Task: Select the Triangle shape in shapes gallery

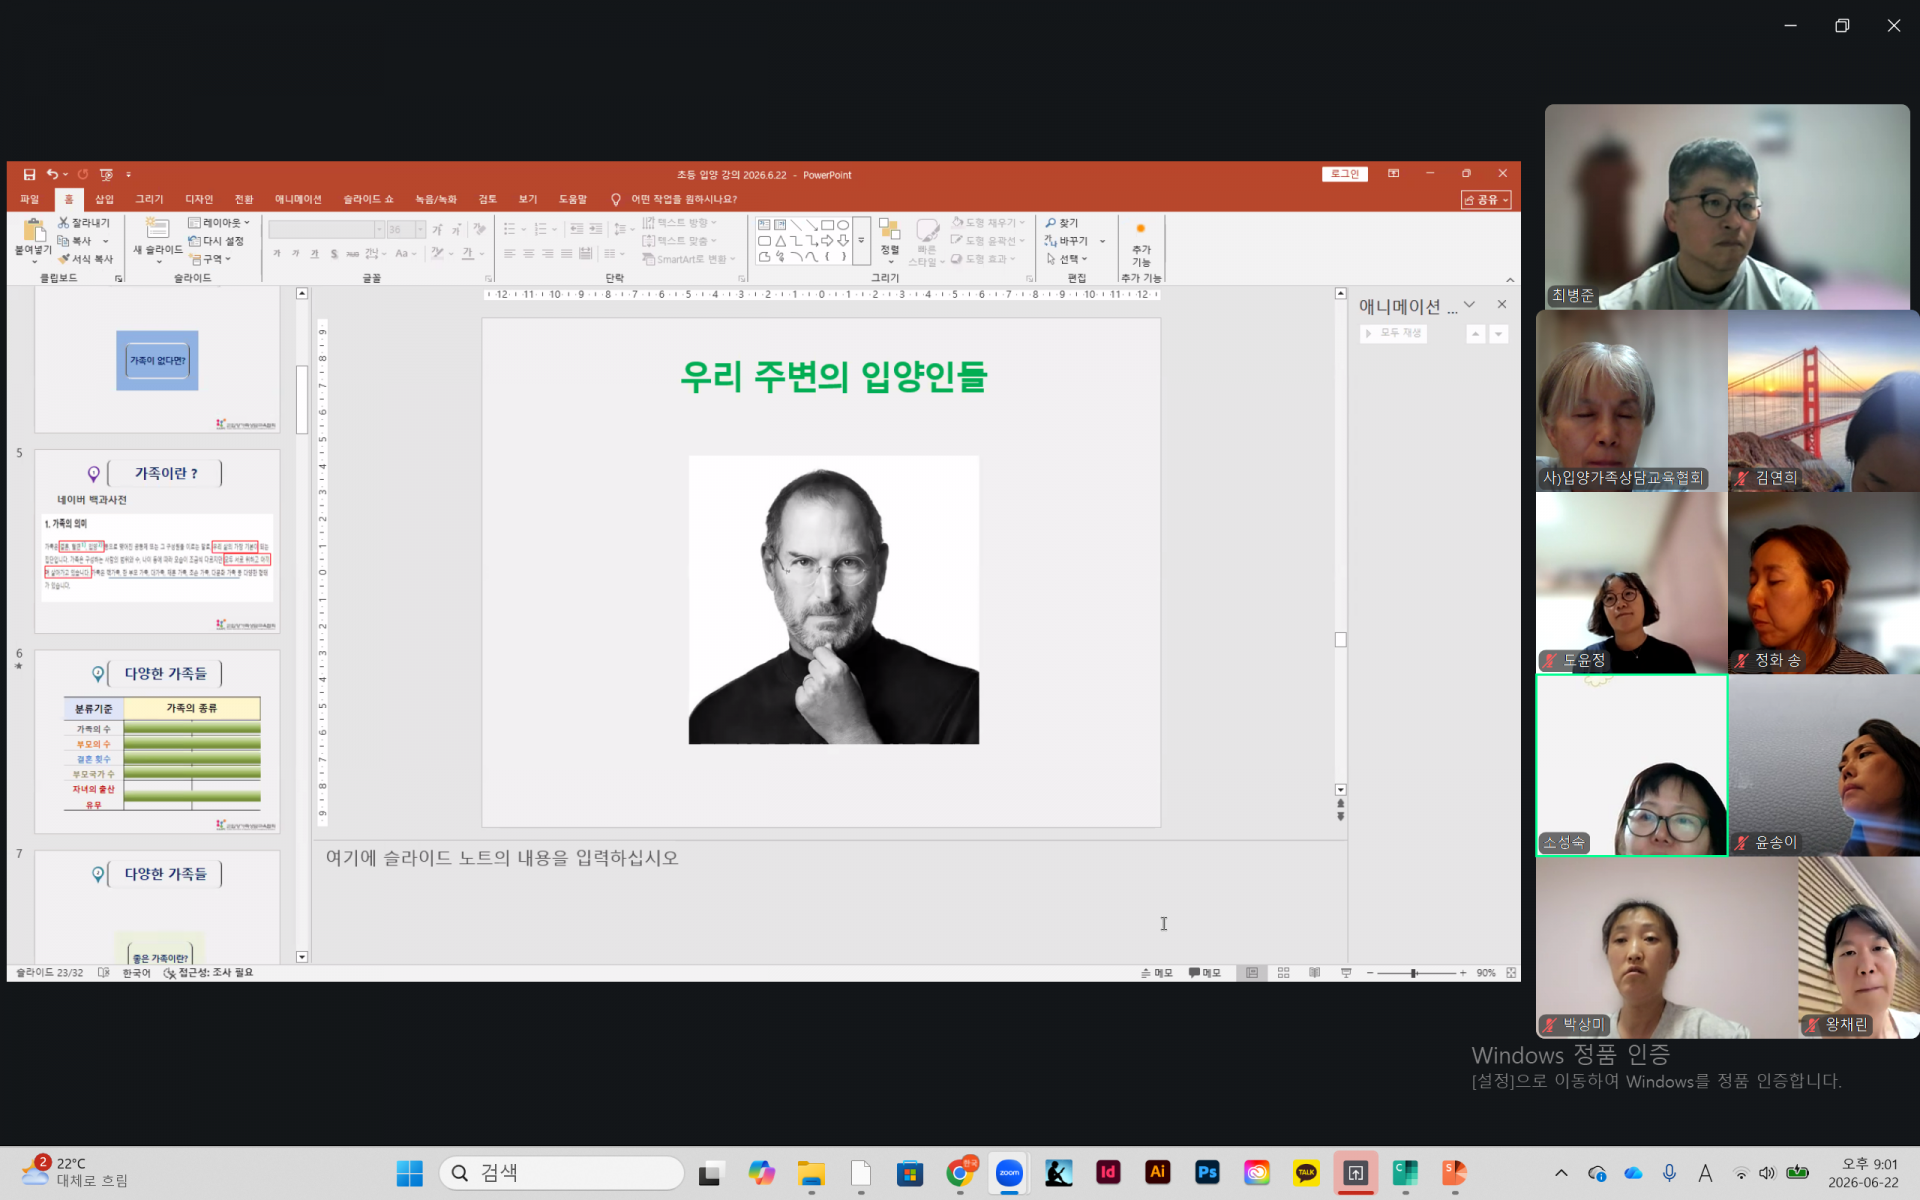Action: pyautogui.click(x=780, y=241)
